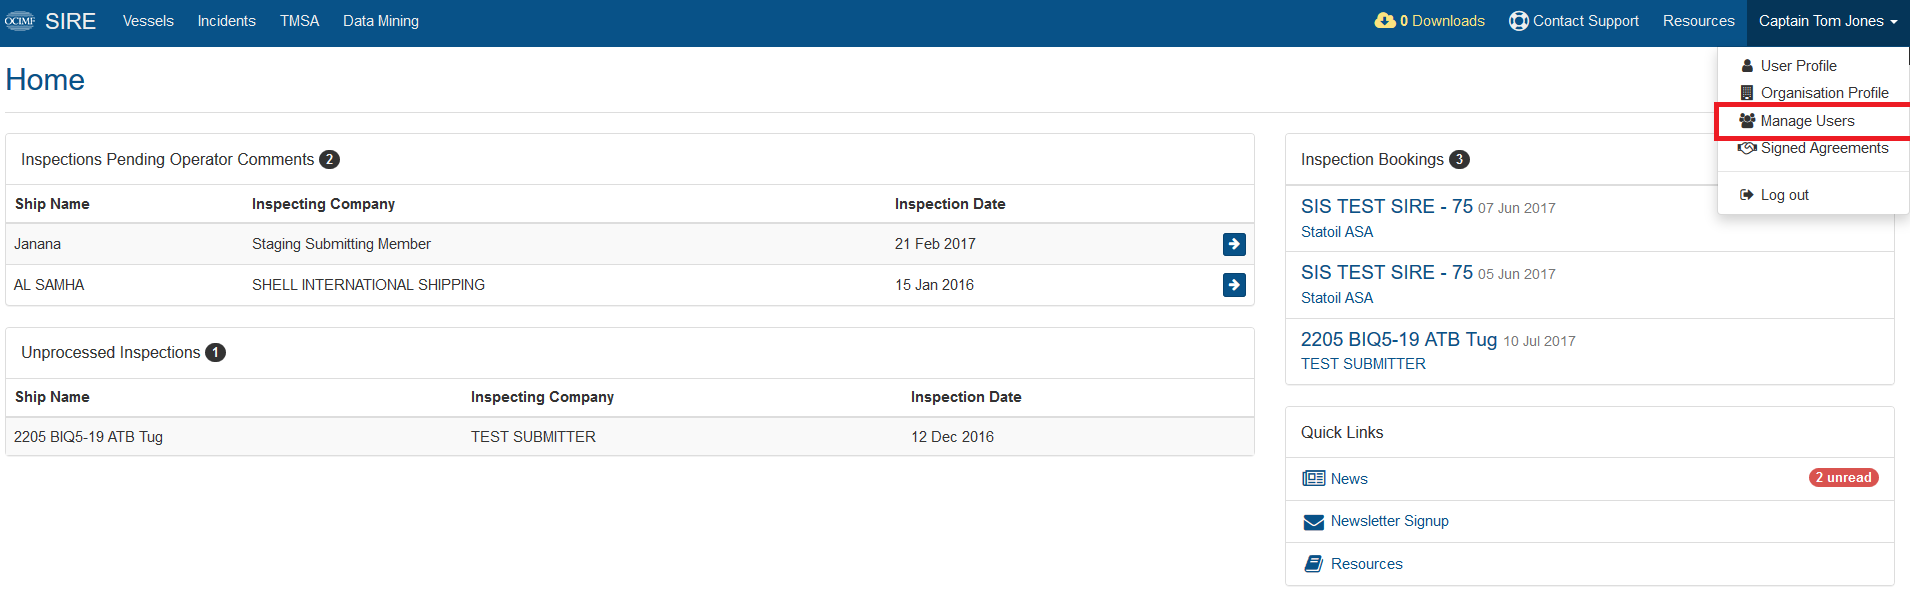Click the Quick Links heading
Viewport: 1910px width, 603px height.
point(1342,433)
